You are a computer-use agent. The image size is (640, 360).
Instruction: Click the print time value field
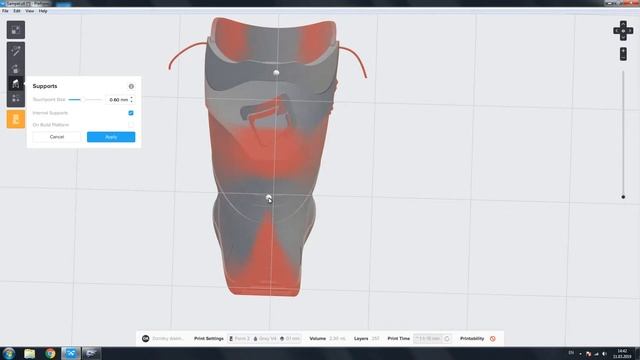pos(428,338)
